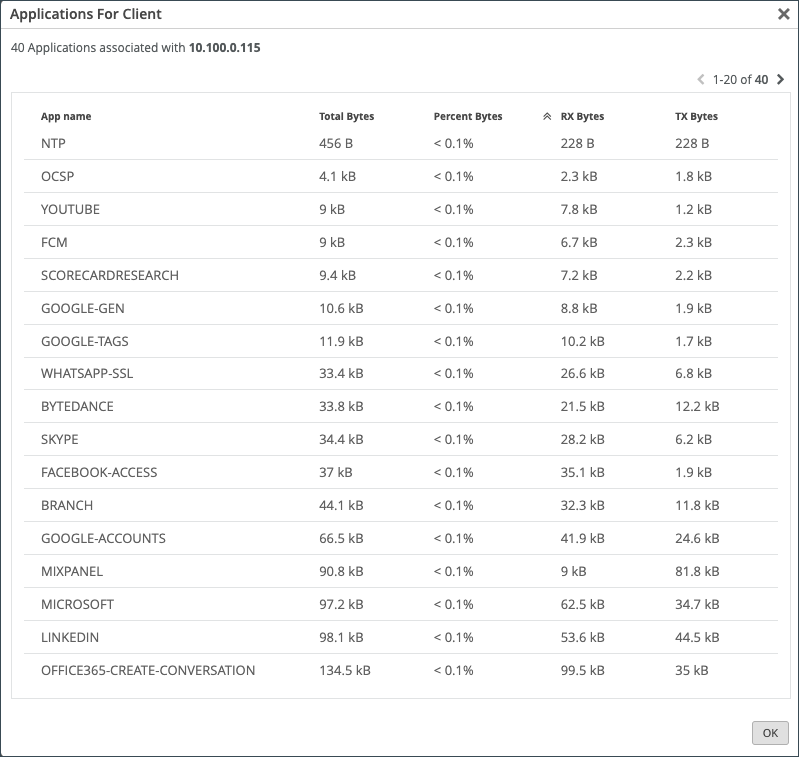Select GOOGLE-TAGS app name
This screenshot has height=757, width=799.
point(85,341)
